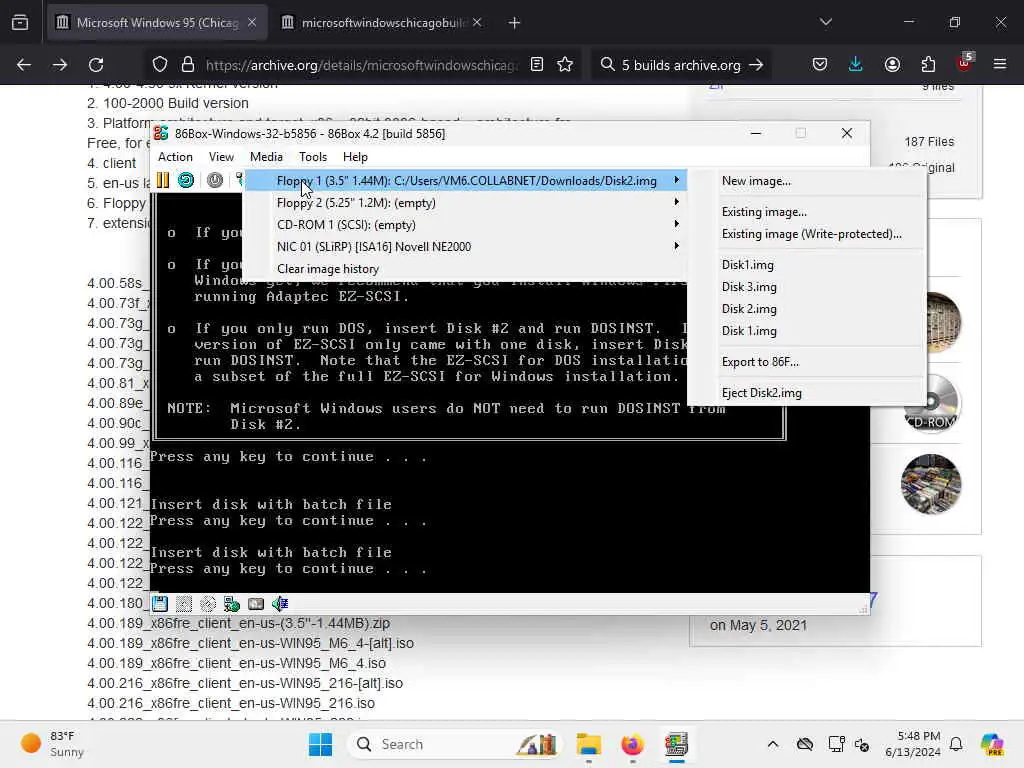Viewport: 1024px width, 768px height.
Task: Click the Firefox reload page icon
Action: 96,65
